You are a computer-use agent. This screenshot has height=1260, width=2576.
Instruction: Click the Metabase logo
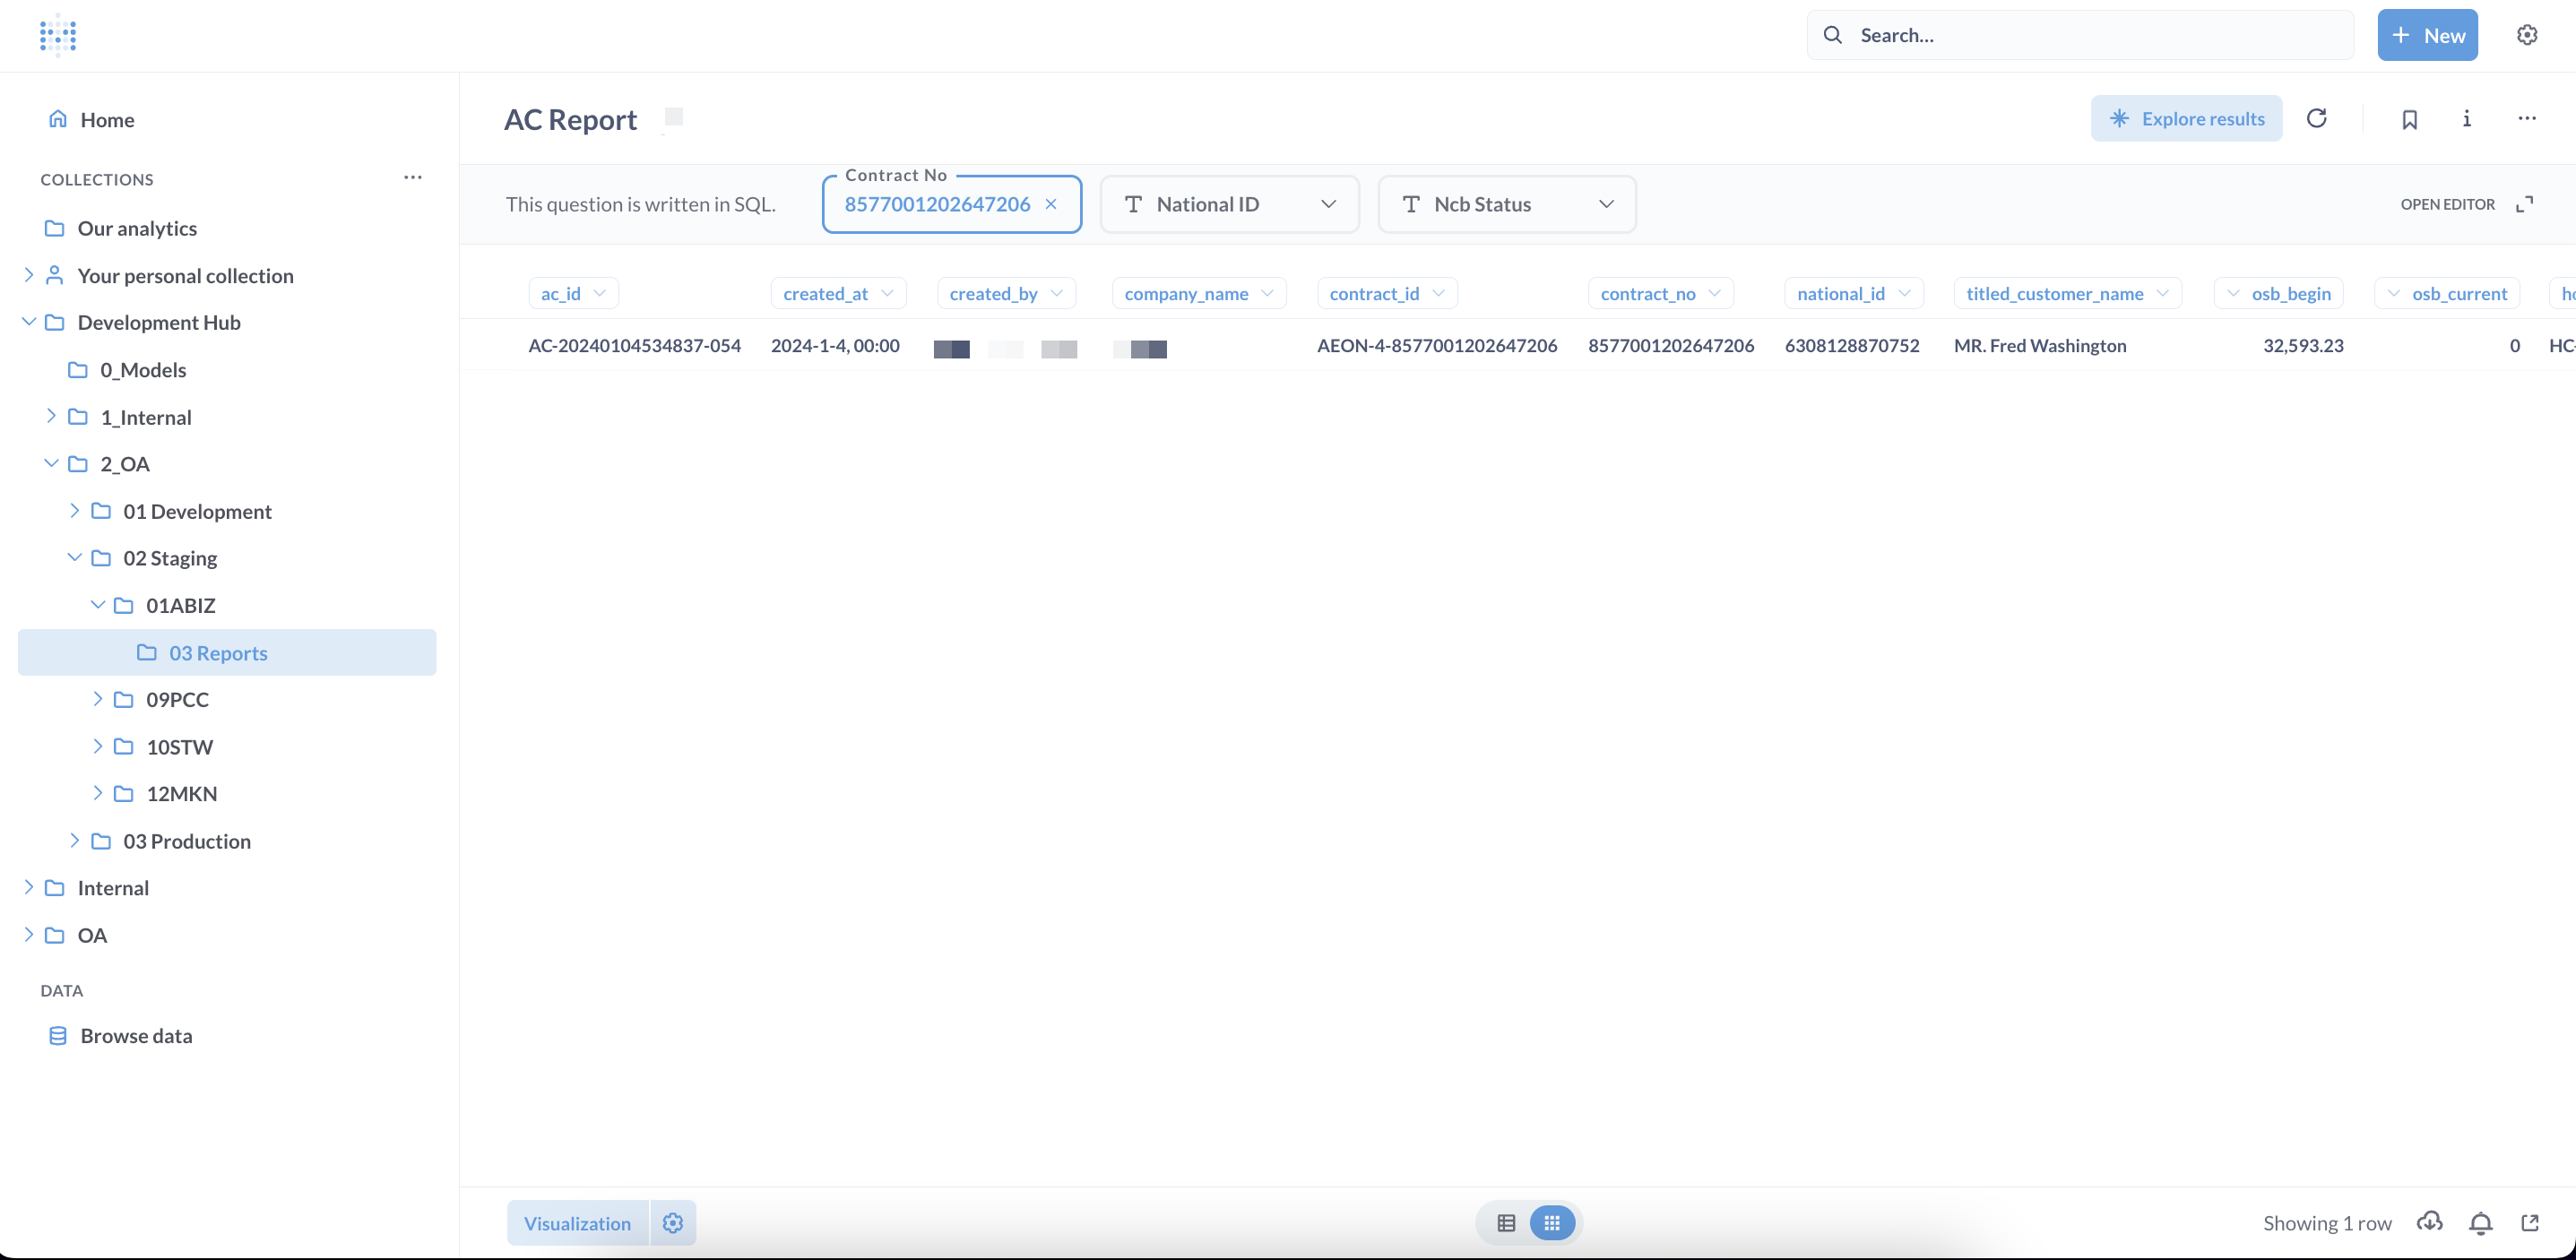58,35
